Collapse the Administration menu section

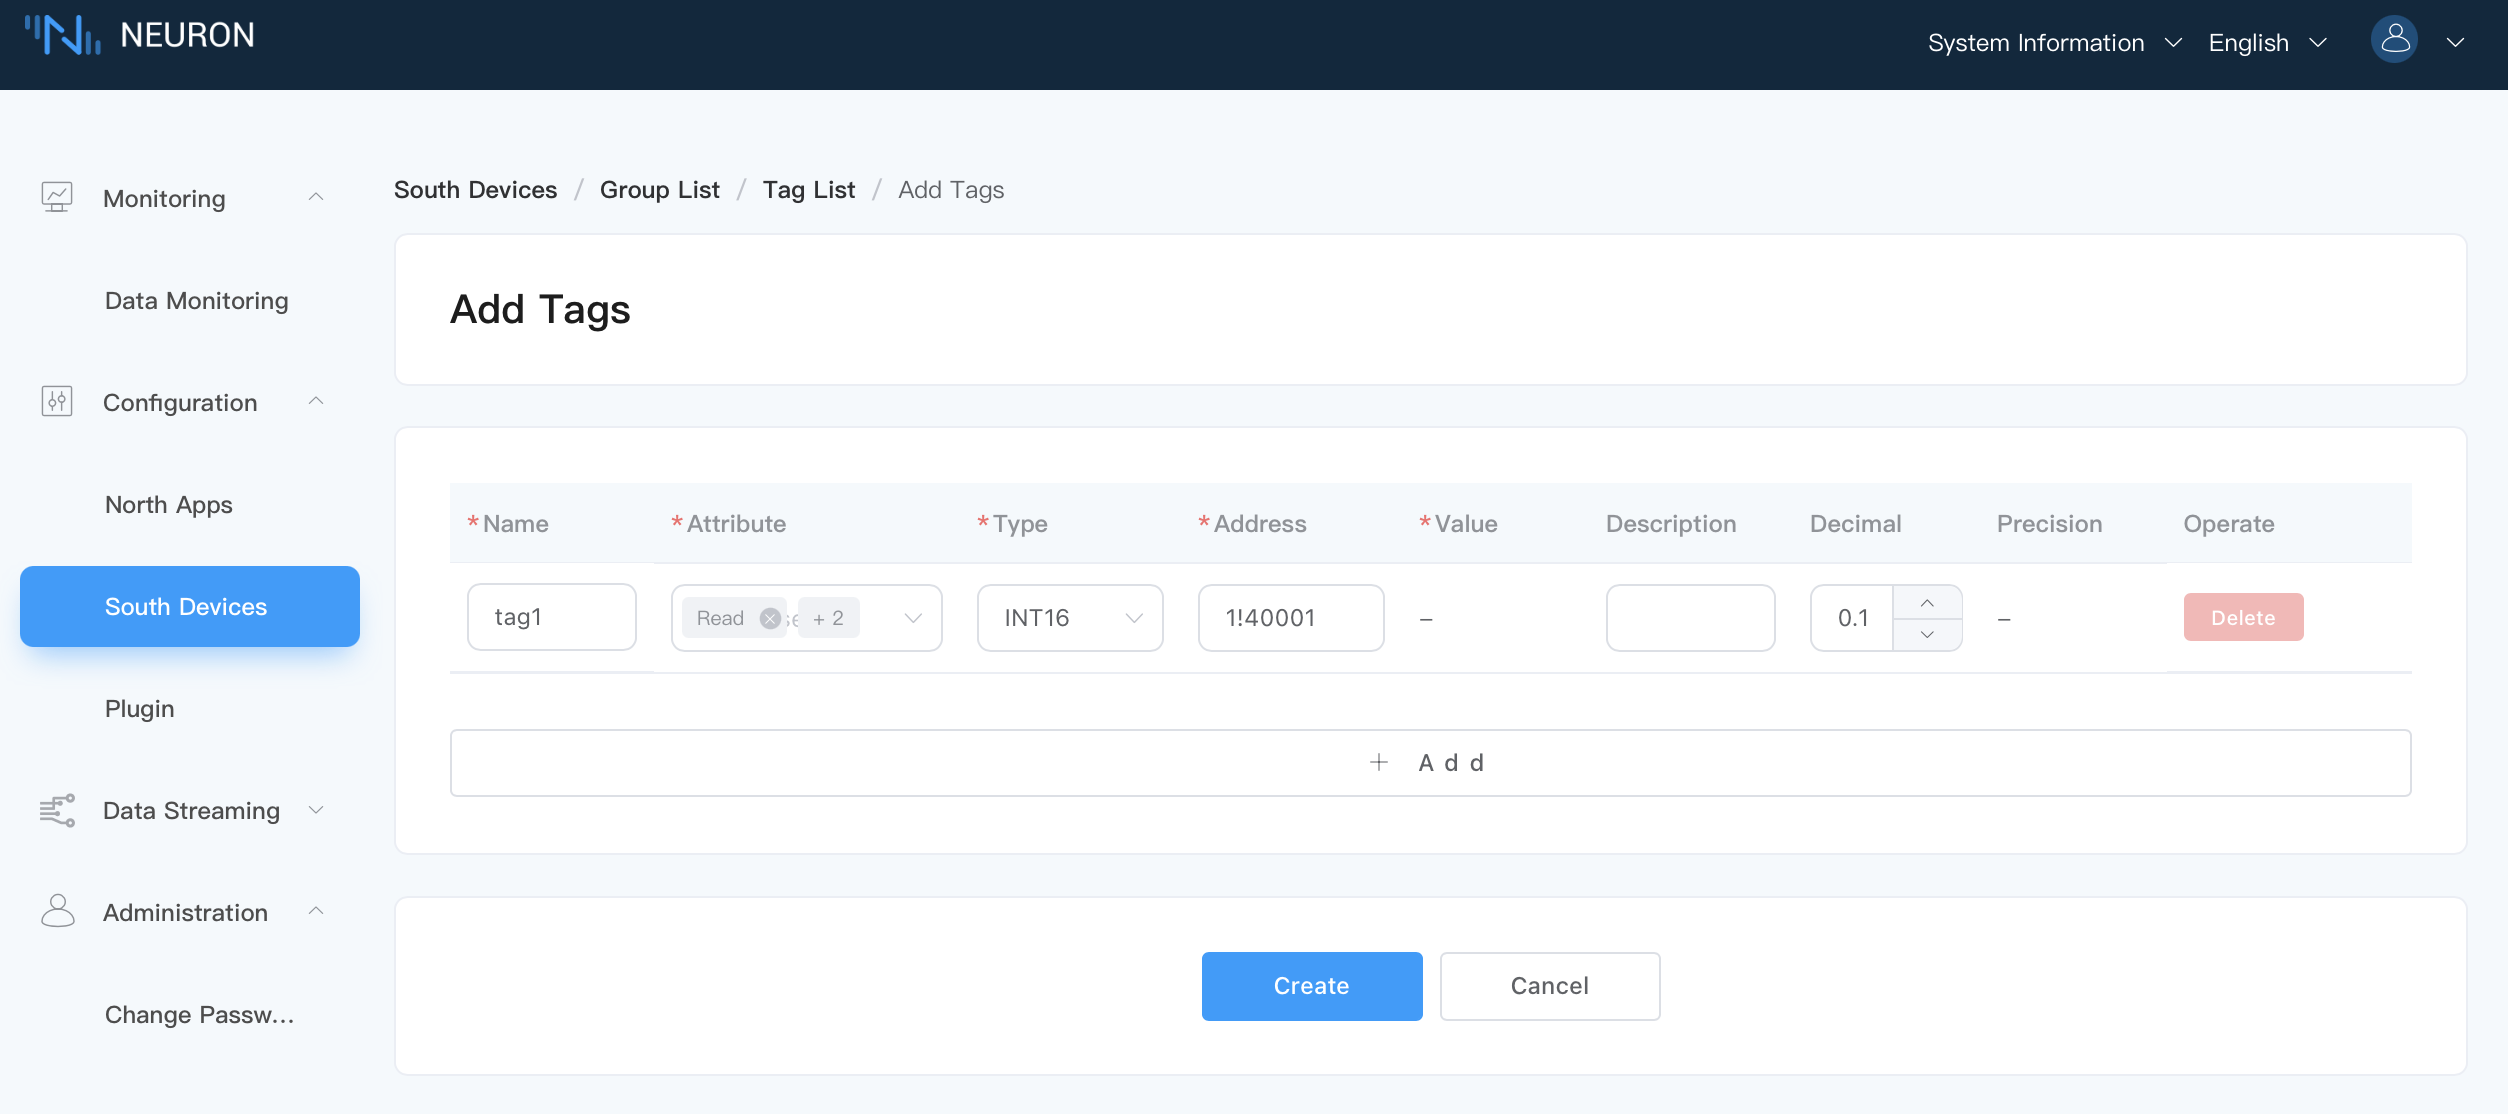tap(316, 911)
